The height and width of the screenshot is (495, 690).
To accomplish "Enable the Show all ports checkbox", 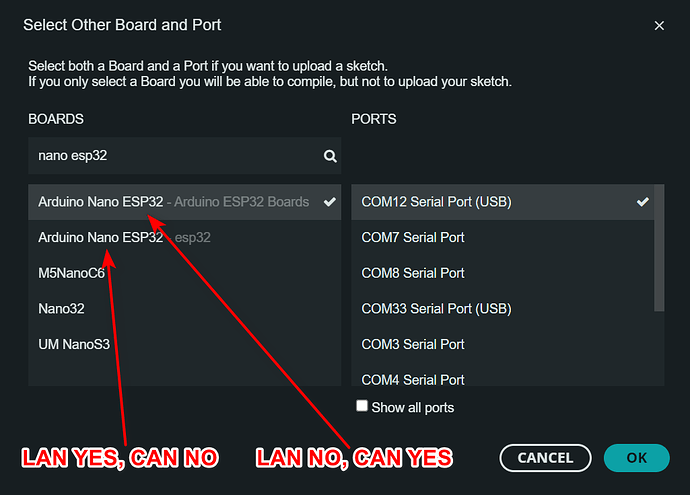I will coord(362,407).
